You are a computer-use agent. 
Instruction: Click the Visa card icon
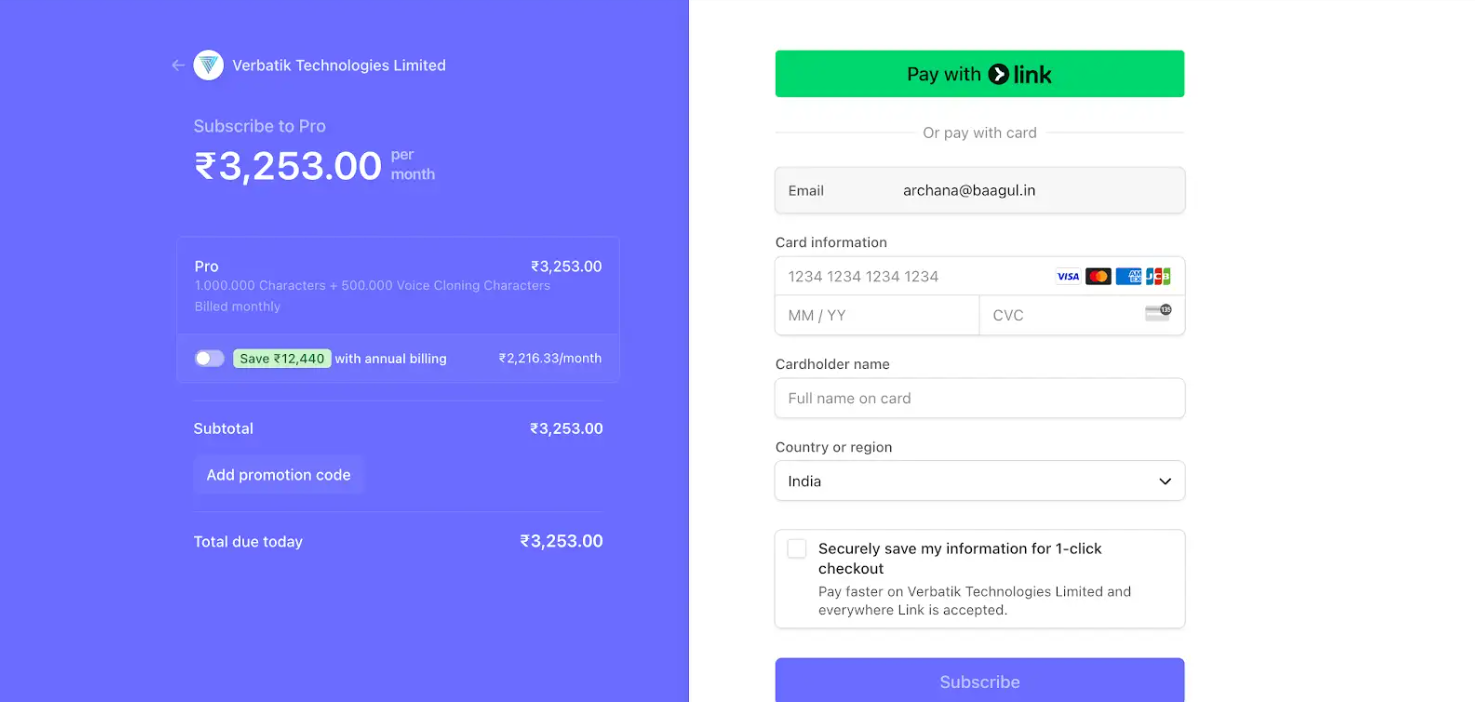point(1068,276)
